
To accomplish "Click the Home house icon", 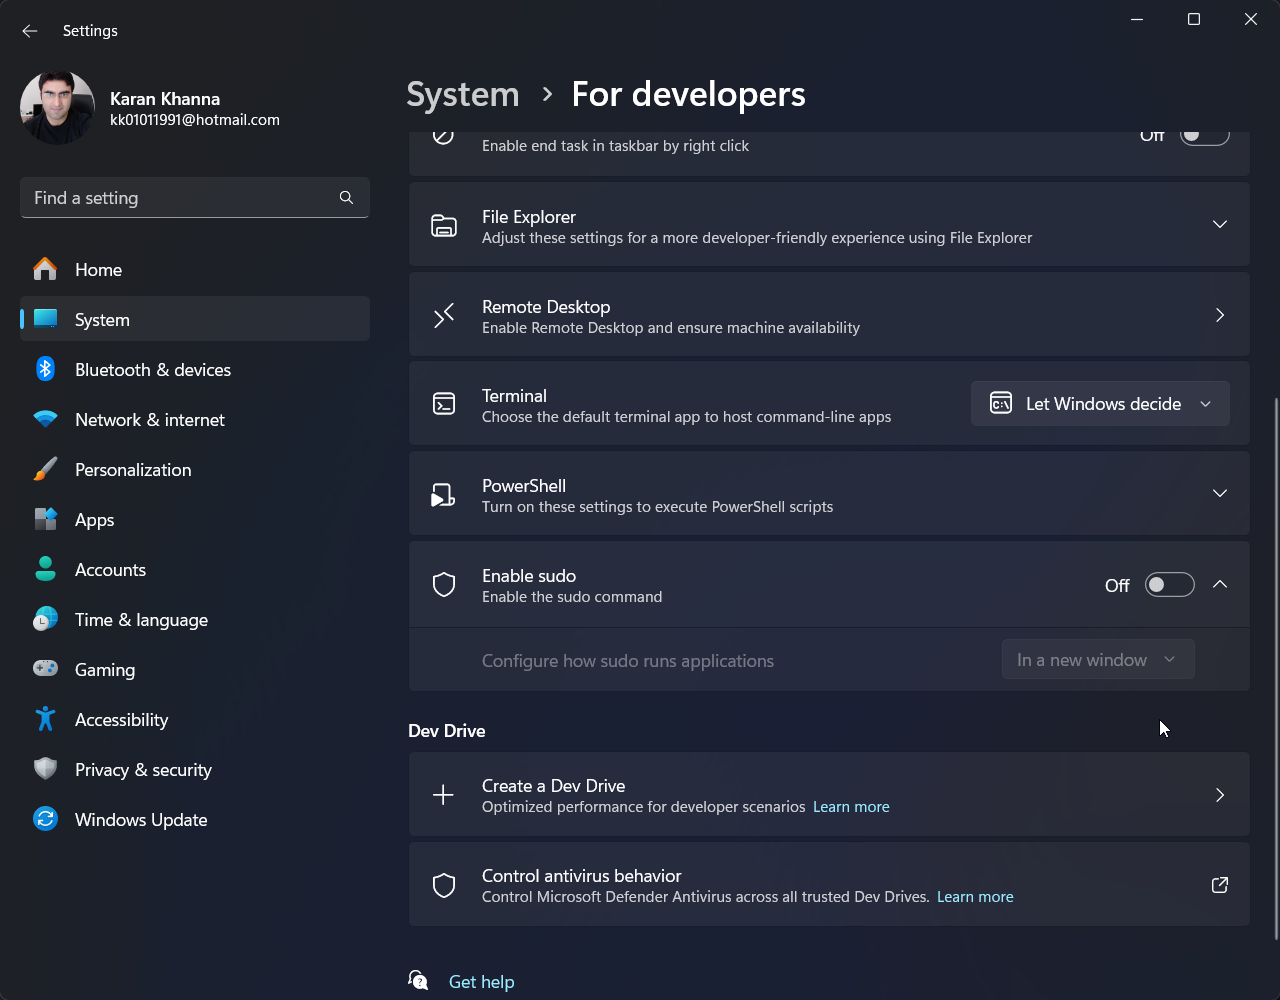I will (x=45, y=269).
